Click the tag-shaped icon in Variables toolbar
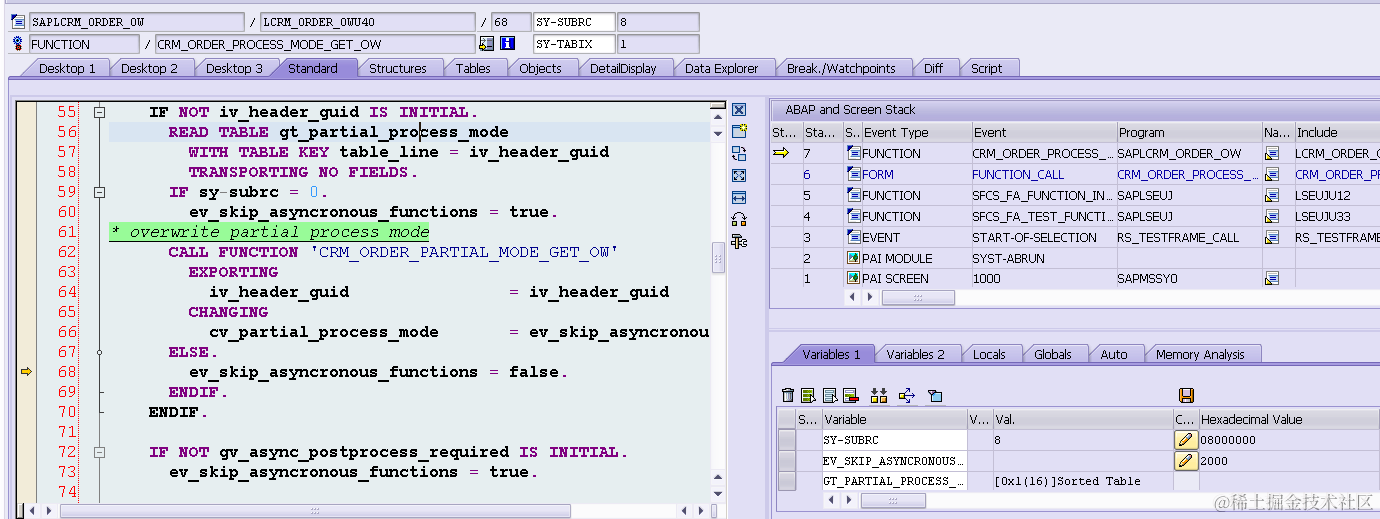The image size is (1380, 519). [x=935, y=395]
